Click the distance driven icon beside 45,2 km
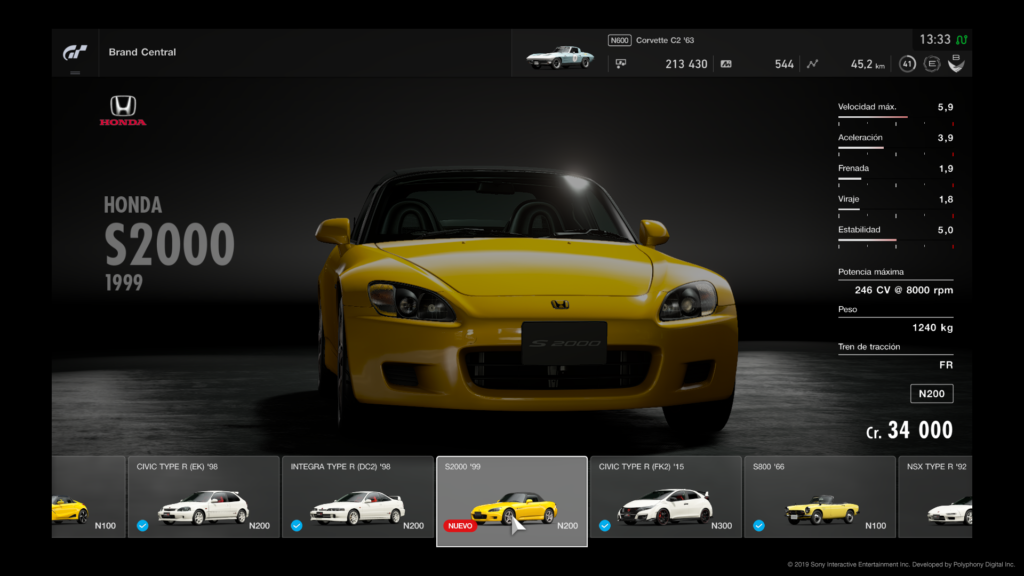Screen dimensions: 1024x576 (812, 63)
